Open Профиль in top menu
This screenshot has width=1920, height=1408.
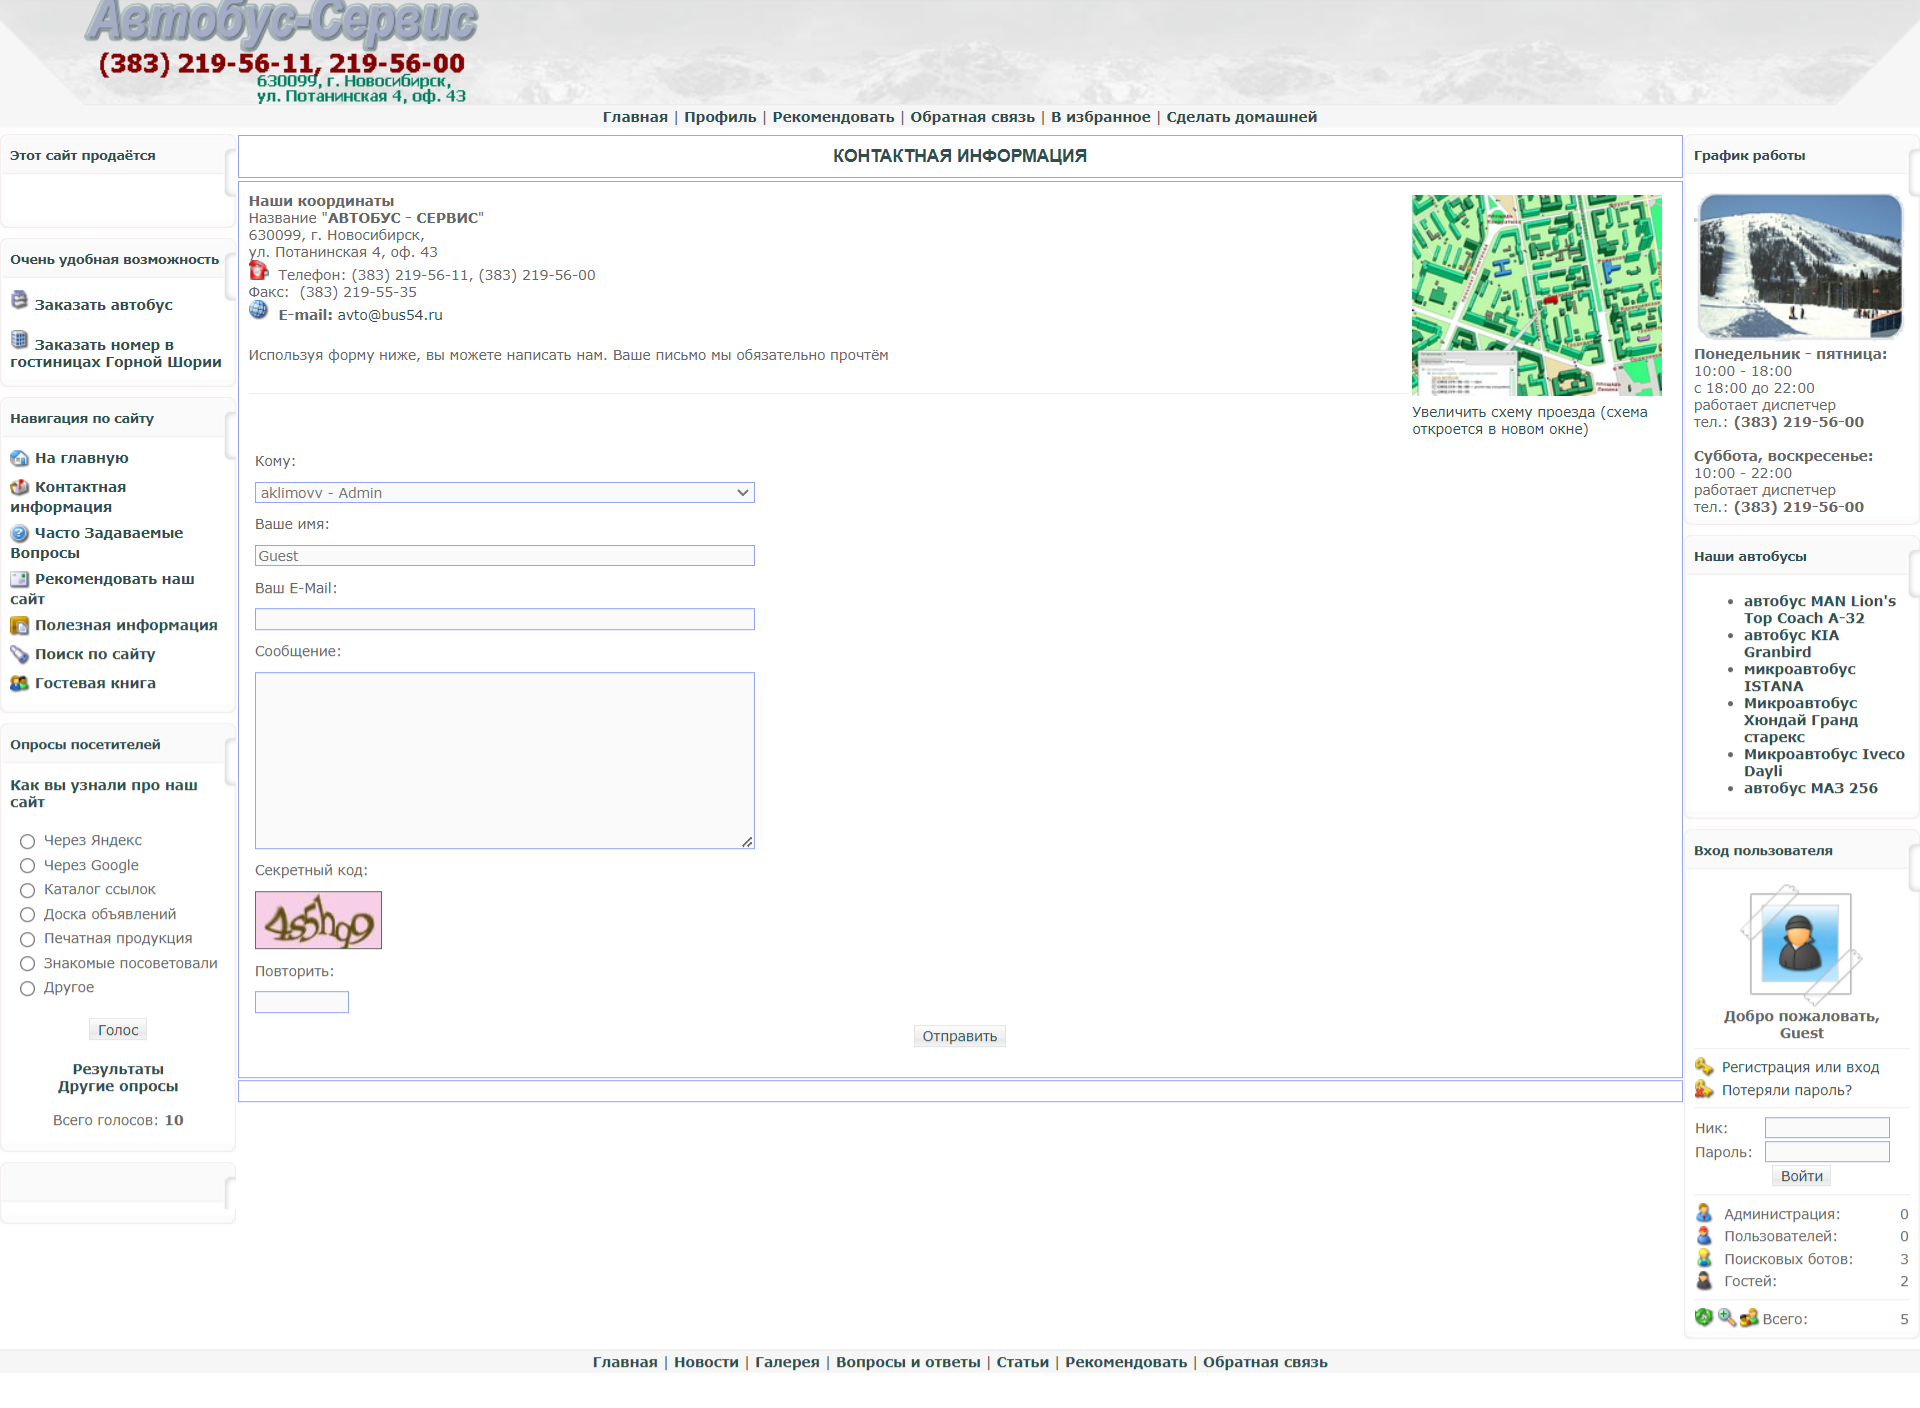pyautogui.click(x=720, y=117)
